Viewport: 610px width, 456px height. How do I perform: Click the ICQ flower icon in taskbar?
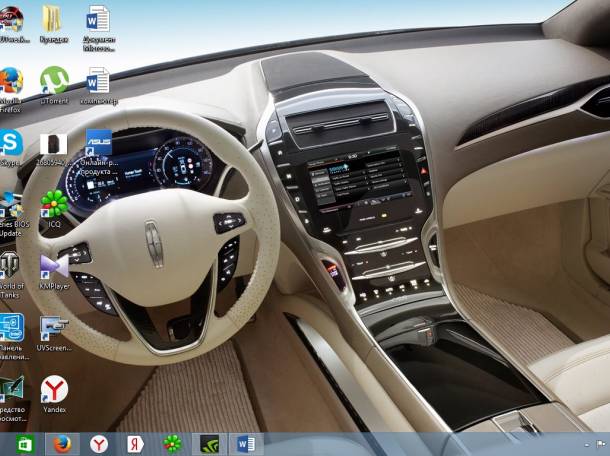tap(172, 443)
